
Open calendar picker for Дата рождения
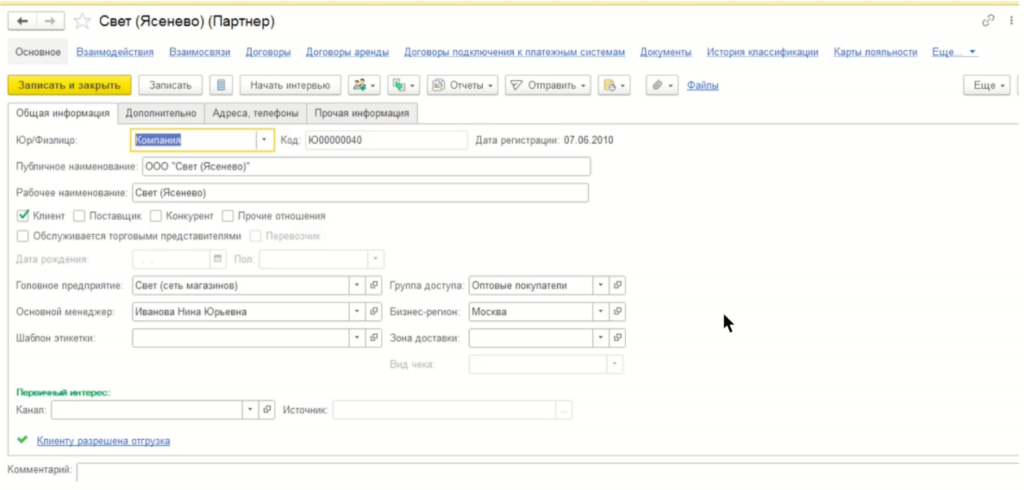point(218,259)
